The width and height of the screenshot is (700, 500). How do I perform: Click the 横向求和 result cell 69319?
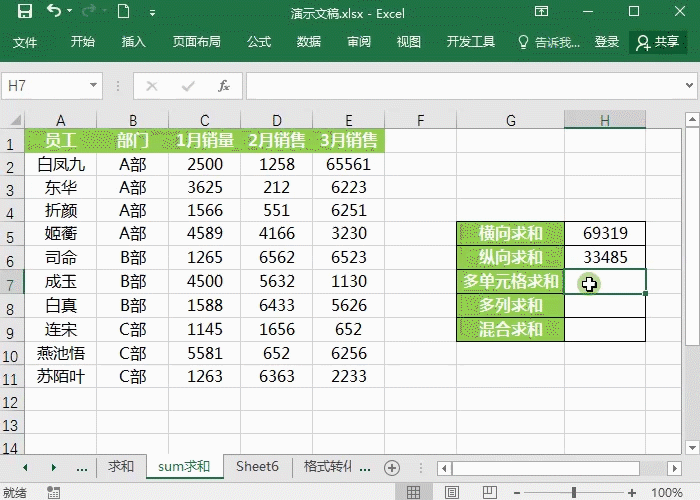[x=605, y=233]
